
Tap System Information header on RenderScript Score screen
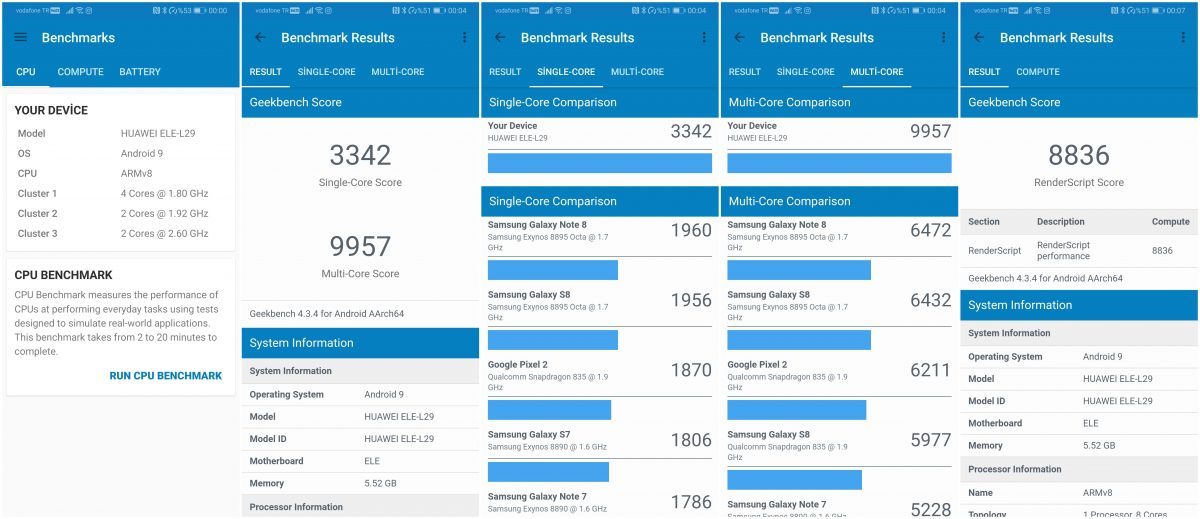1079,305
